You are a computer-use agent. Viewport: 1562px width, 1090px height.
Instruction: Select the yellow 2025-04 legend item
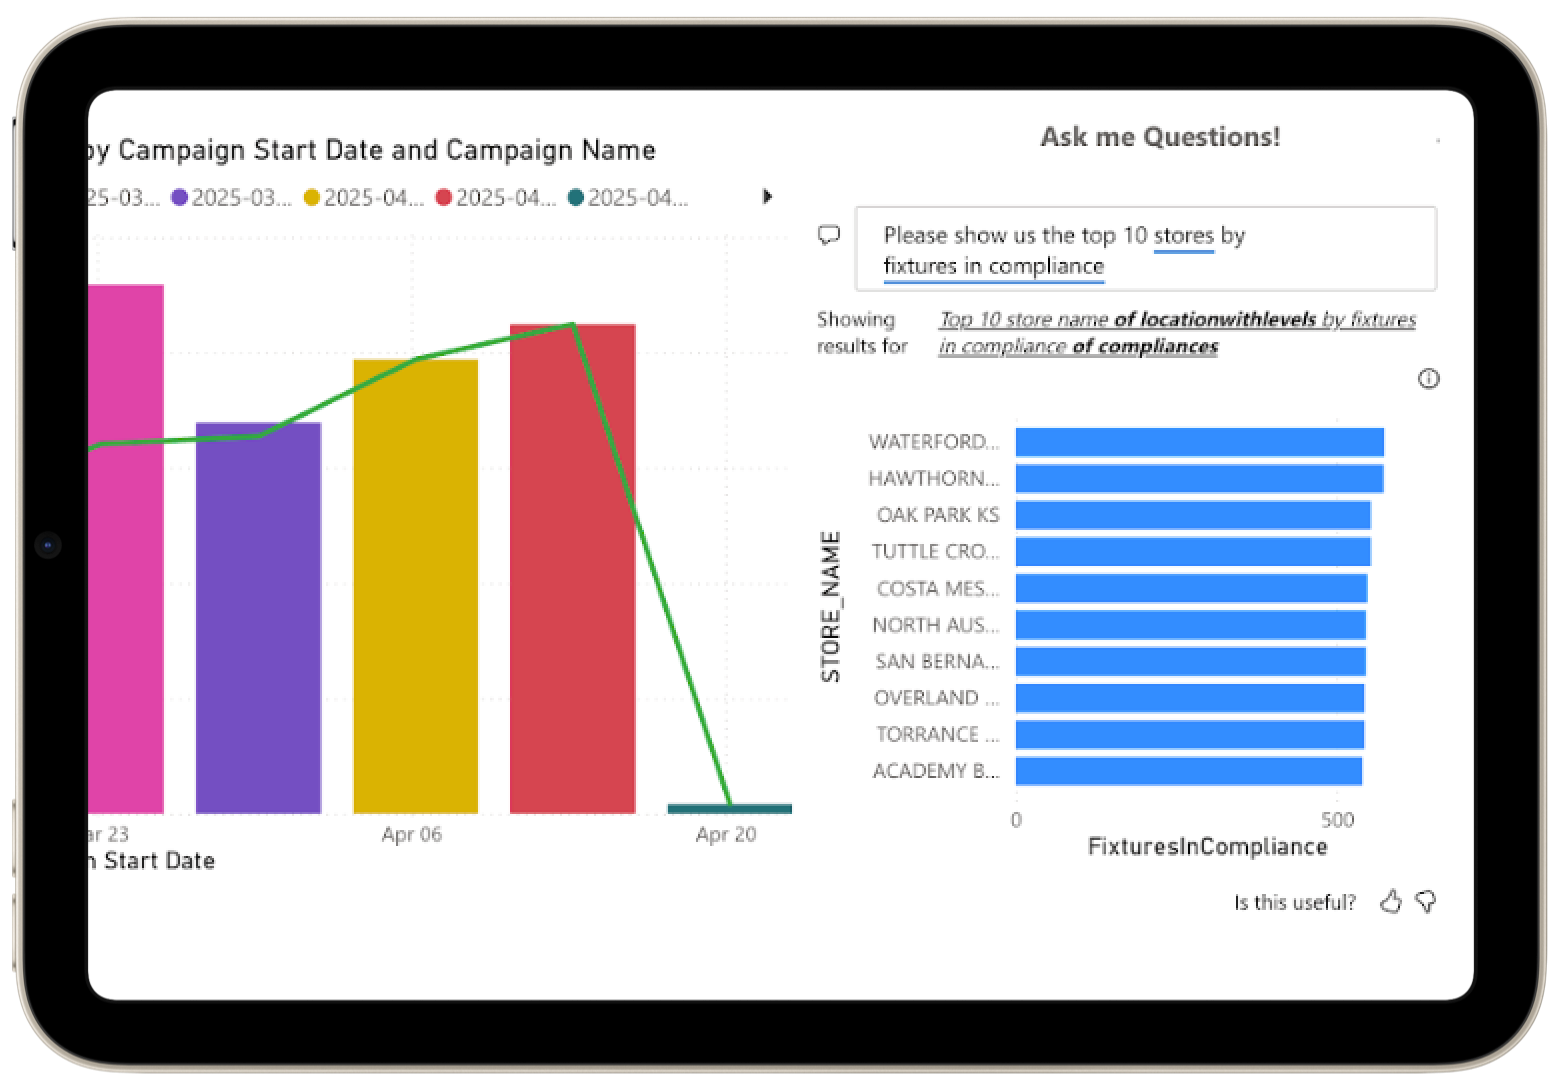pos(364,198)
